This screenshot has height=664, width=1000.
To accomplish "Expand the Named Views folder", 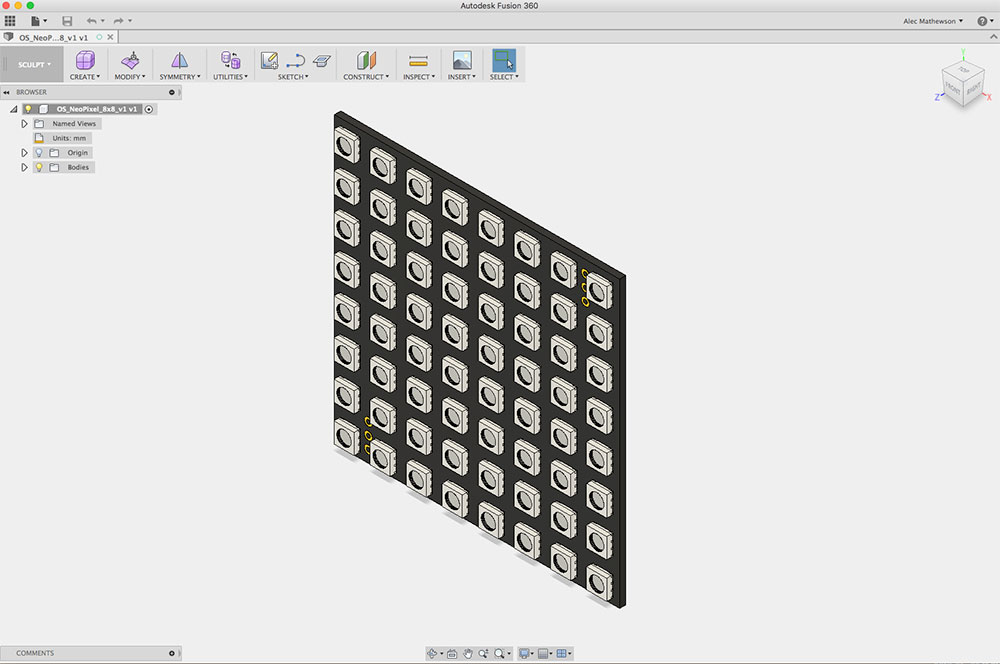I will [24, 124].
